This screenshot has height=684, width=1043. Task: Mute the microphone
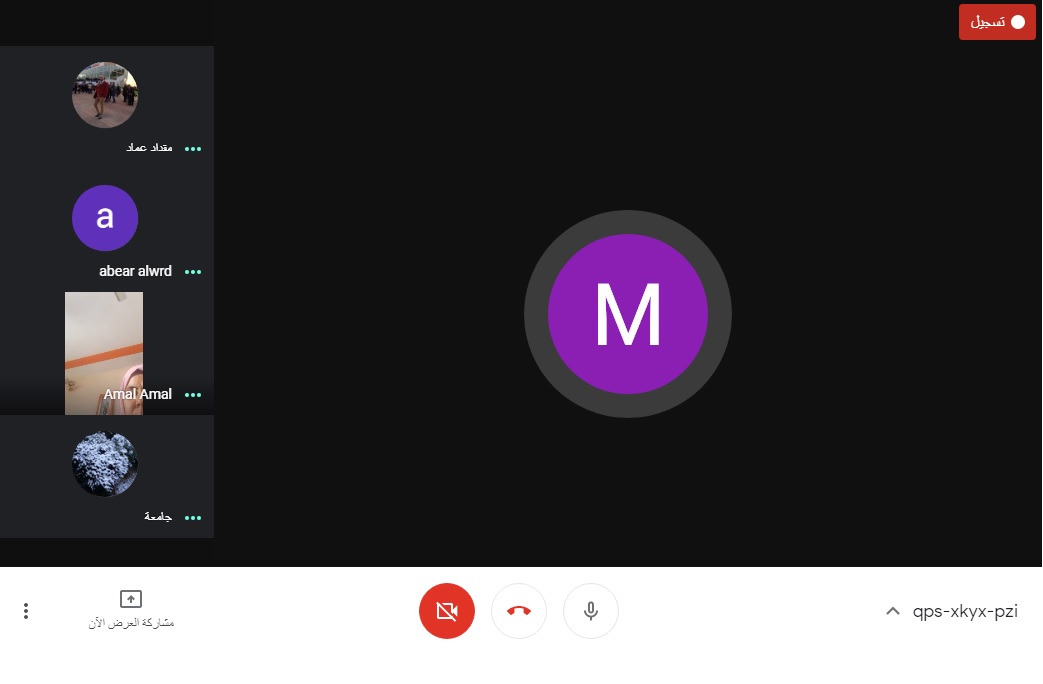[591, 610]
